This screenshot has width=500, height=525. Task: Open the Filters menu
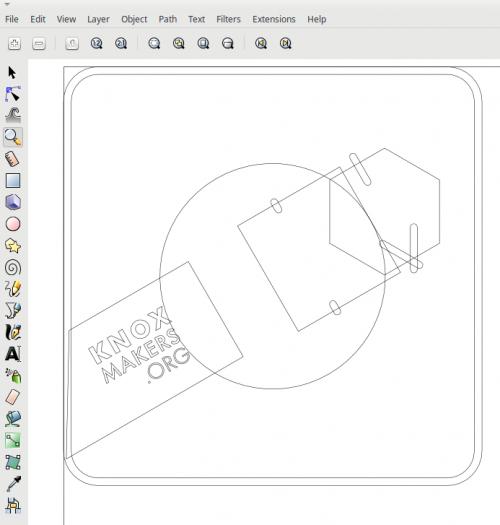tap(228, 19)
